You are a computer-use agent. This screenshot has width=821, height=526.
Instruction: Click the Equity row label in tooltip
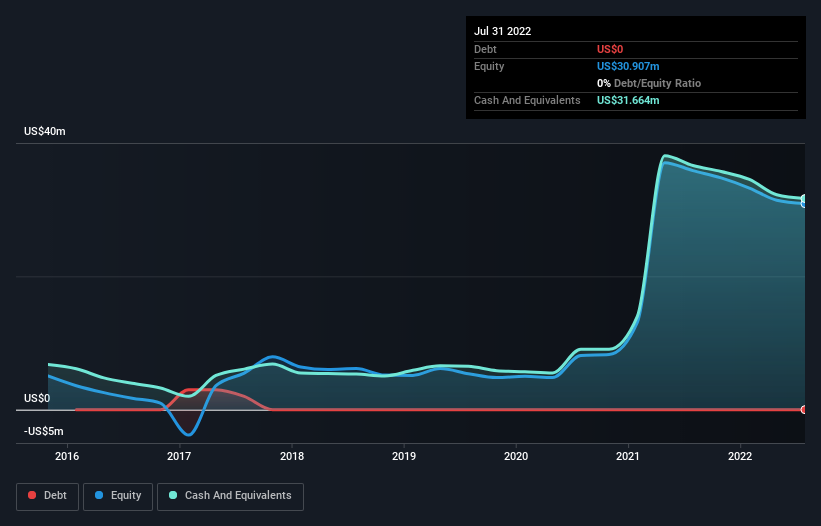point(489,66)
